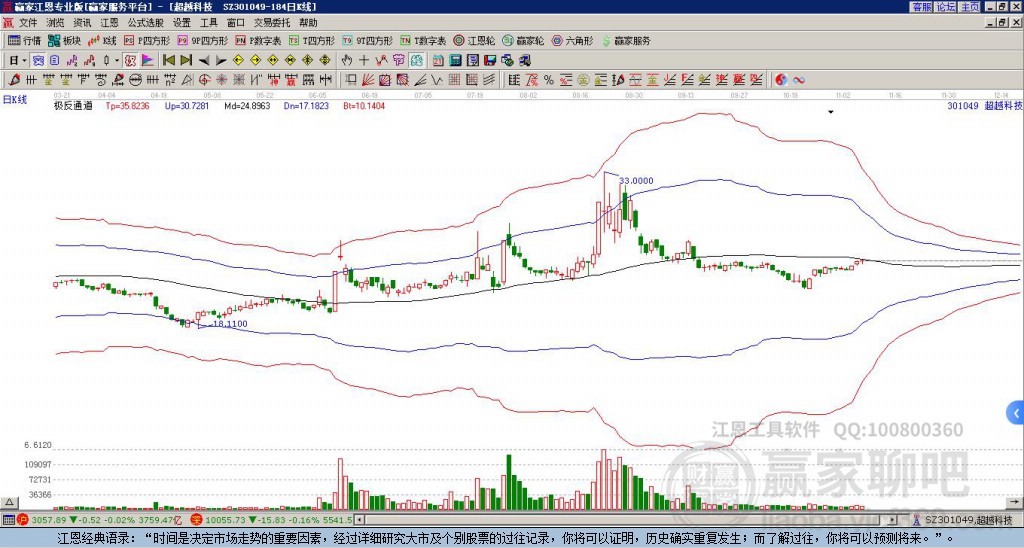
Task: Open the 工具 menu
Action: click(x=208, y=23)
